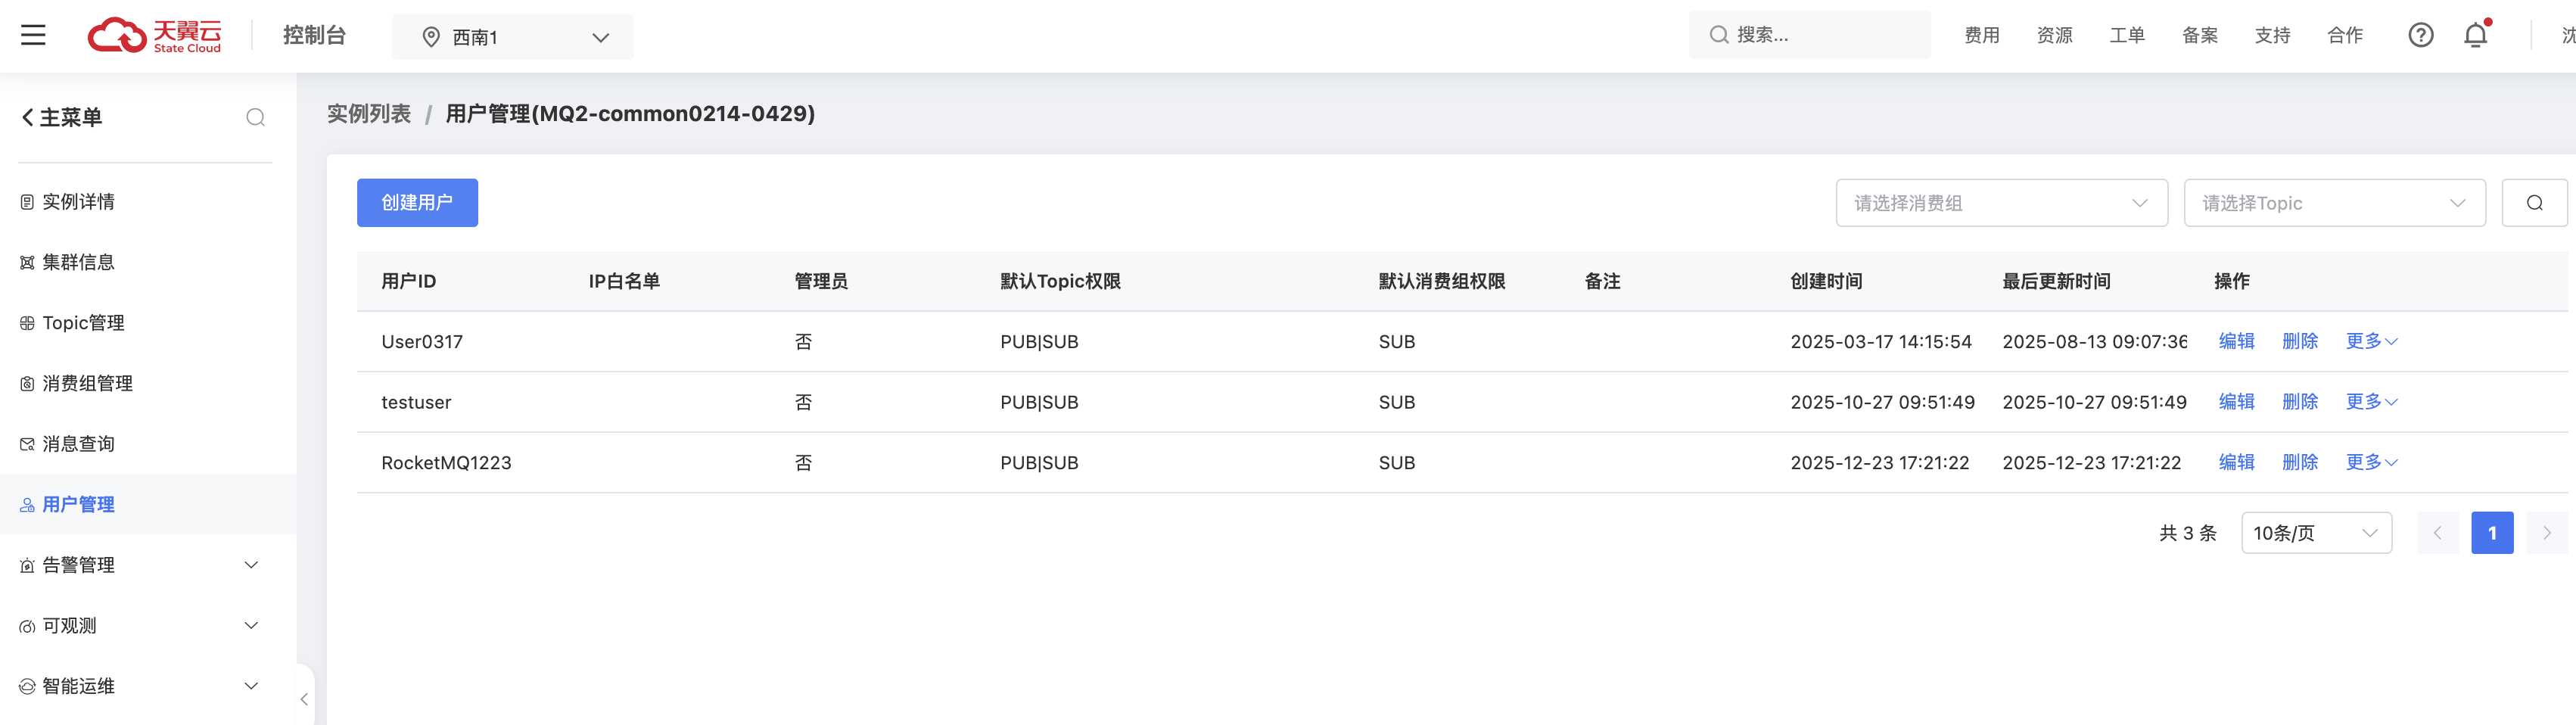Click 编辑 for User0317
This screenshot has height=725, width=2576.
(x=2236, y=341)
